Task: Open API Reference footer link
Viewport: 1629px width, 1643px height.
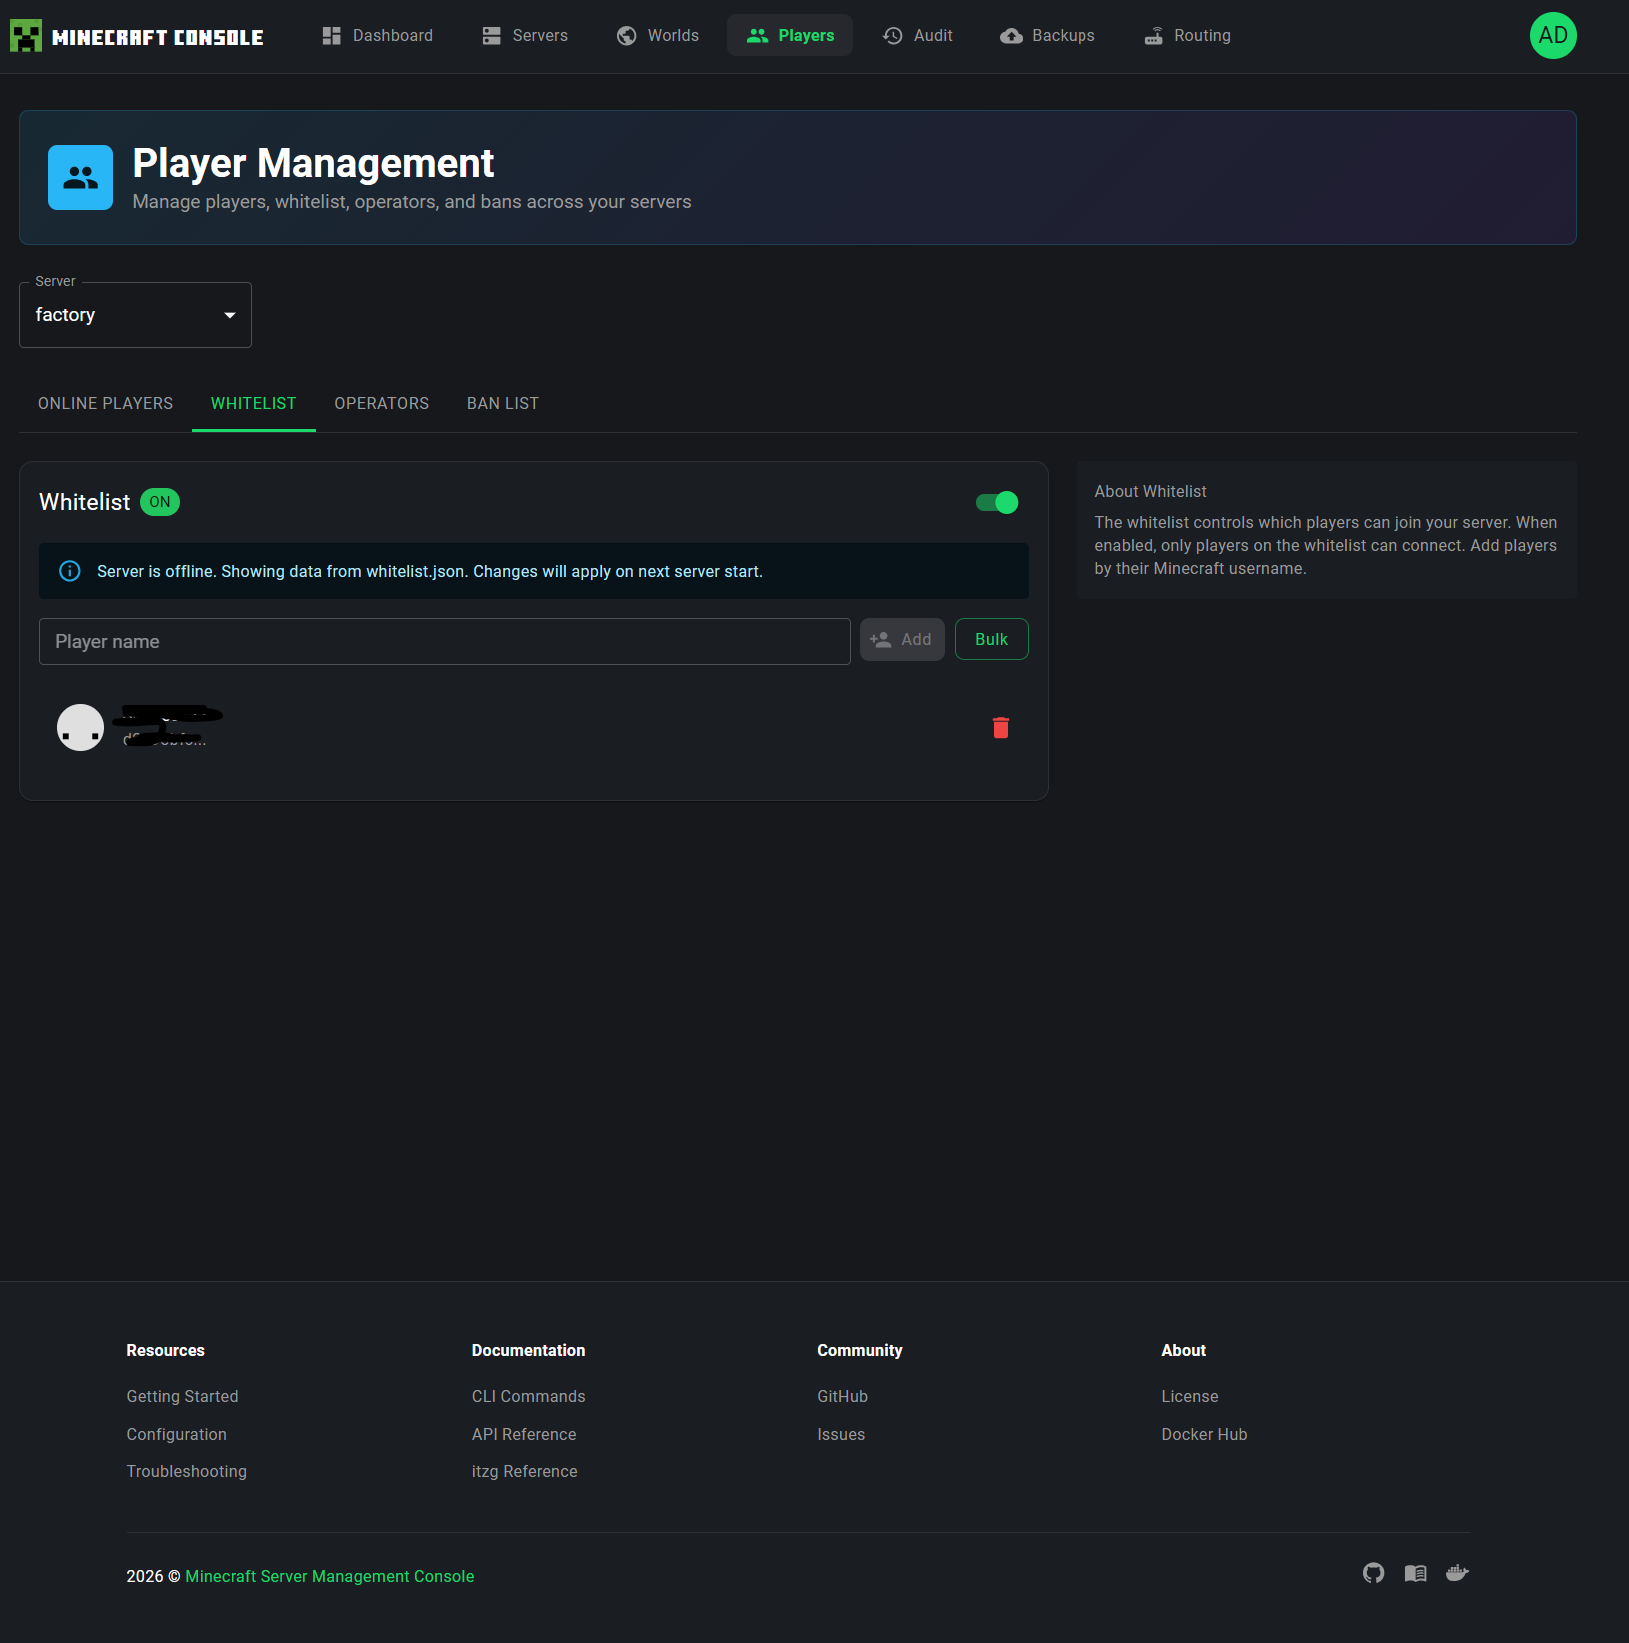Action: [x=524, y=1434]
